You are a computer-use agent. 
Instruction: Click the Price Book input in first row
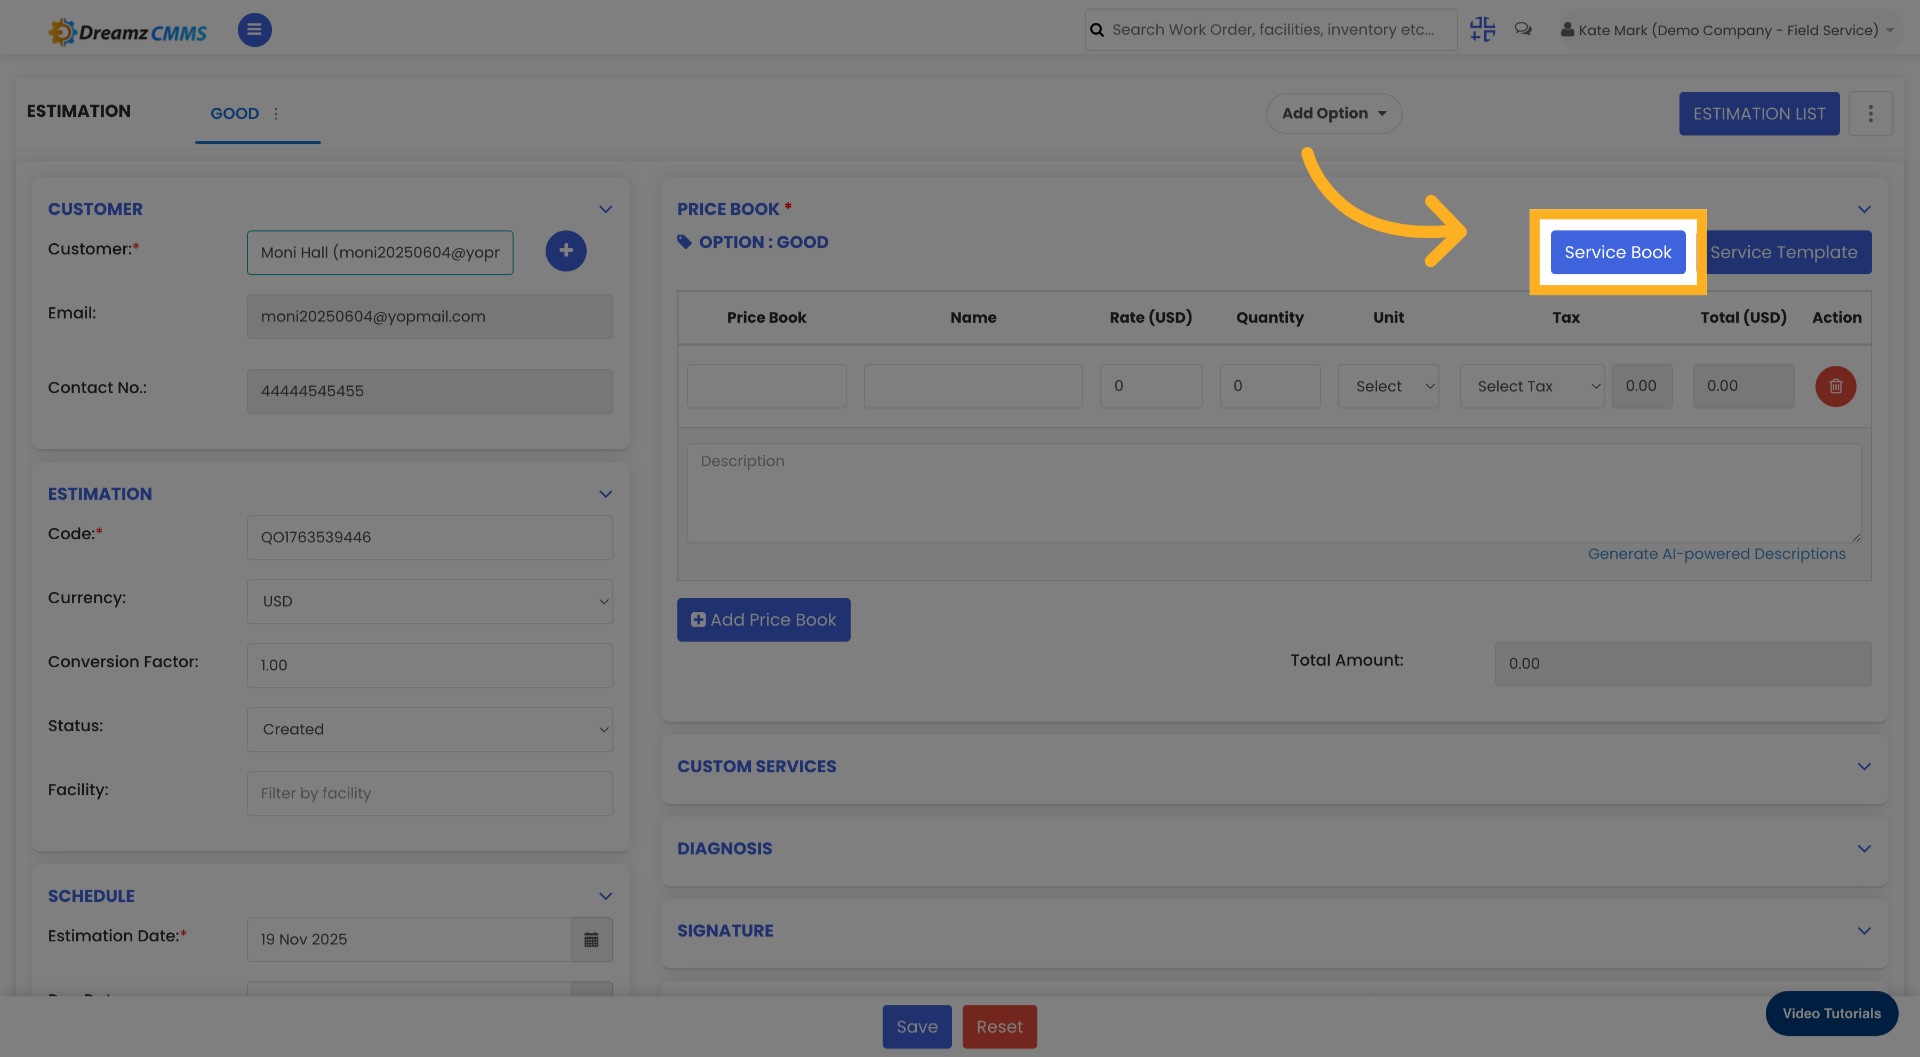point(767,386)
